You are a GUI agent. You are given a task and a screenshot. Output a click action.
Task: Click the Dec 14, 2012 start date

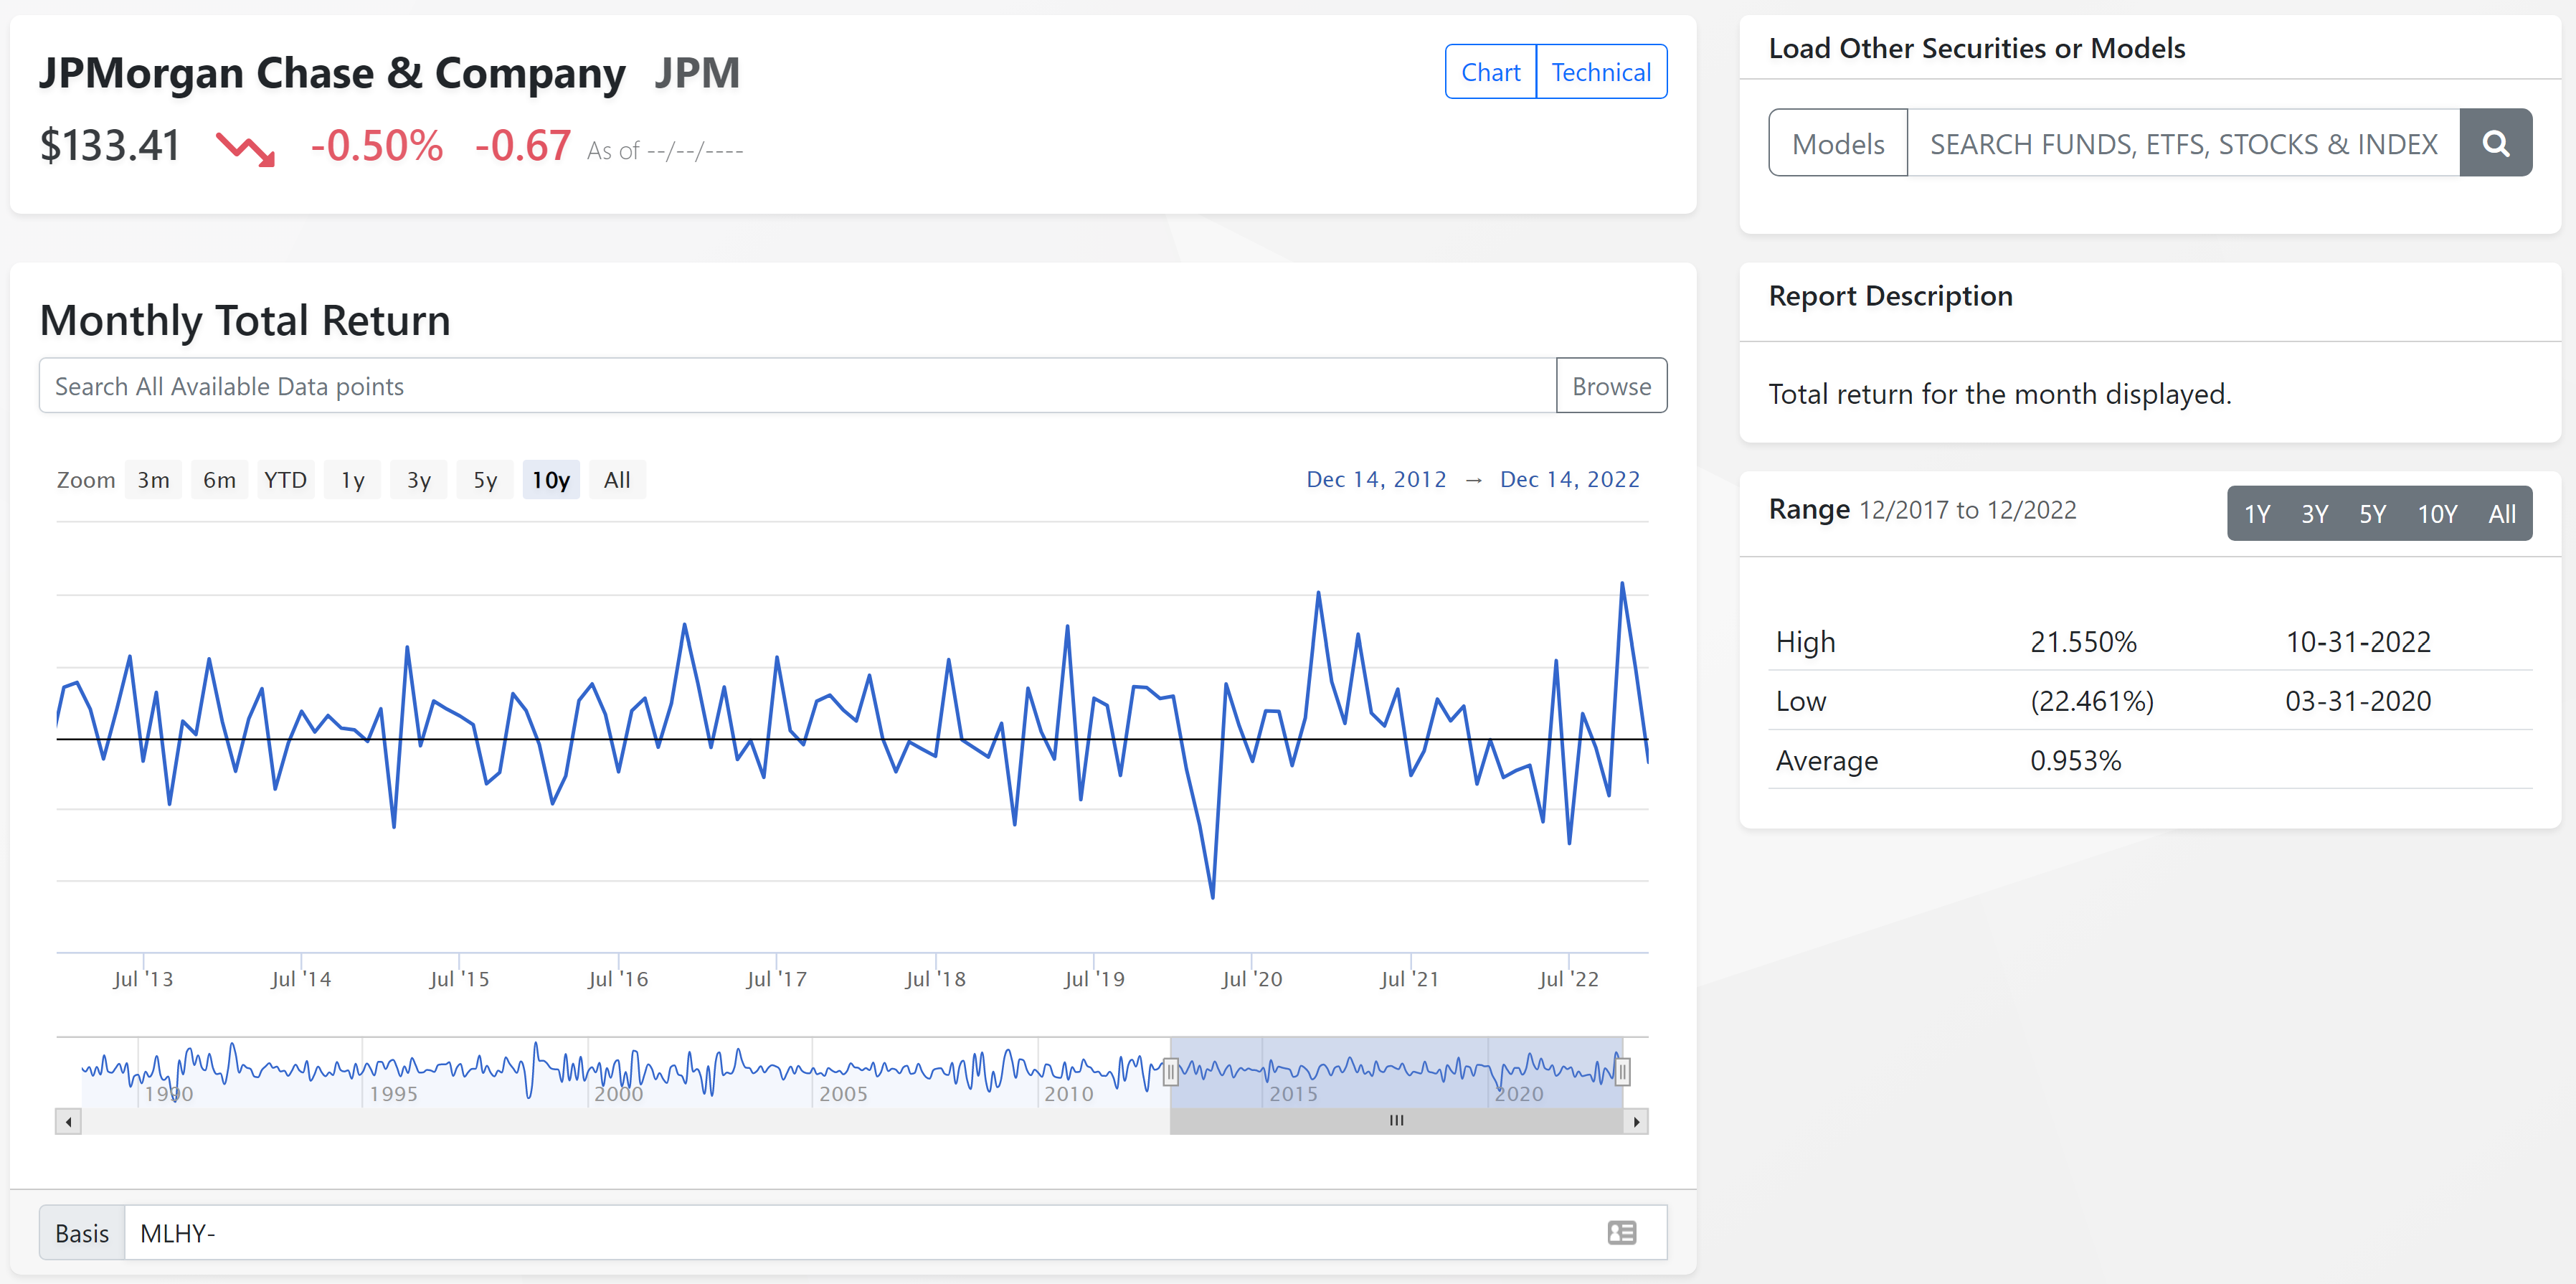[x=1376, y=479]
